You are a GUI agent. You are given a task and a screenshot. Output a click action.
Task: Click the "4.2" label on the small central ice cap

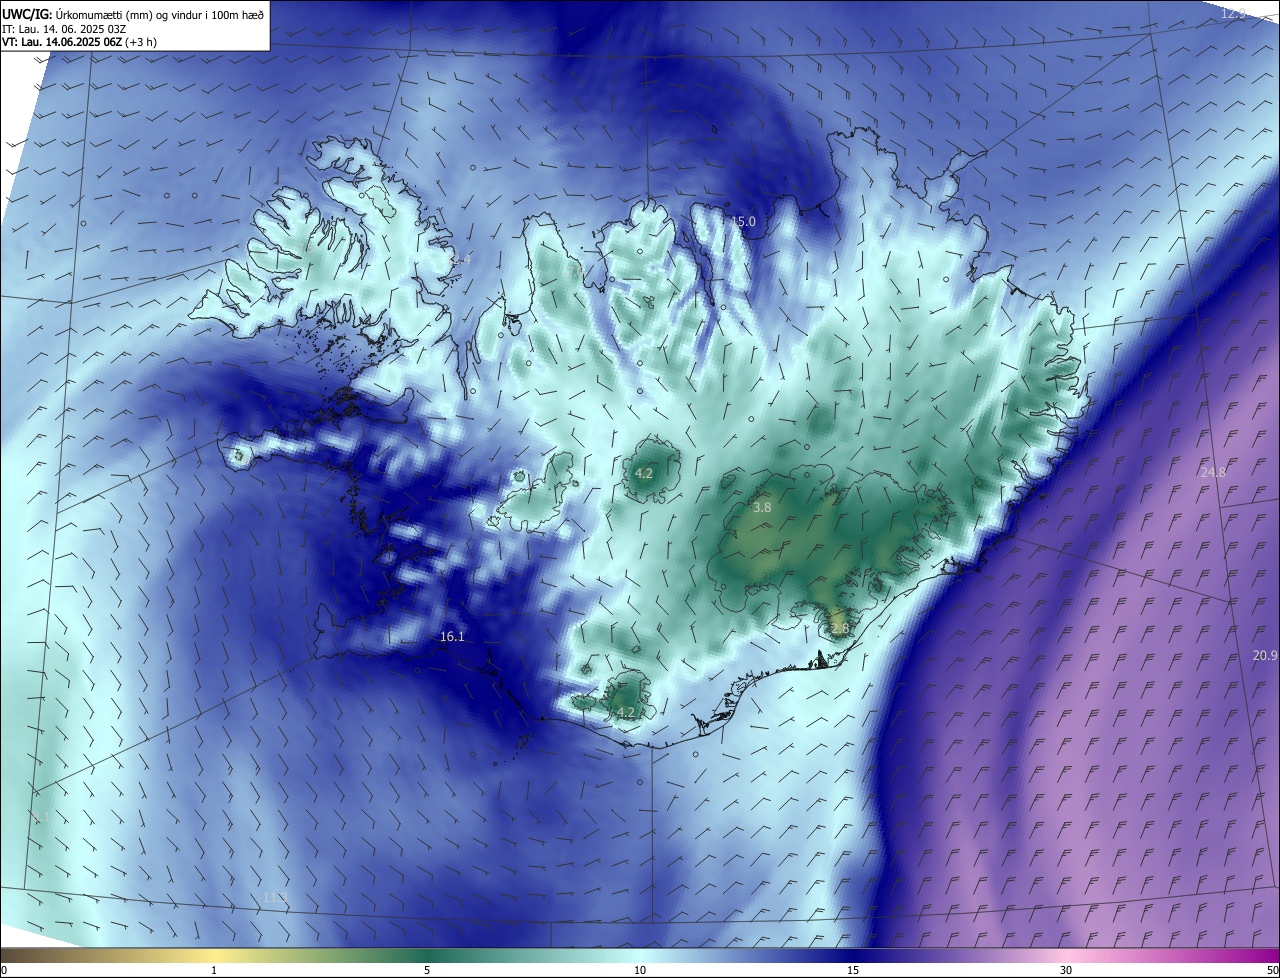[644, 473]
